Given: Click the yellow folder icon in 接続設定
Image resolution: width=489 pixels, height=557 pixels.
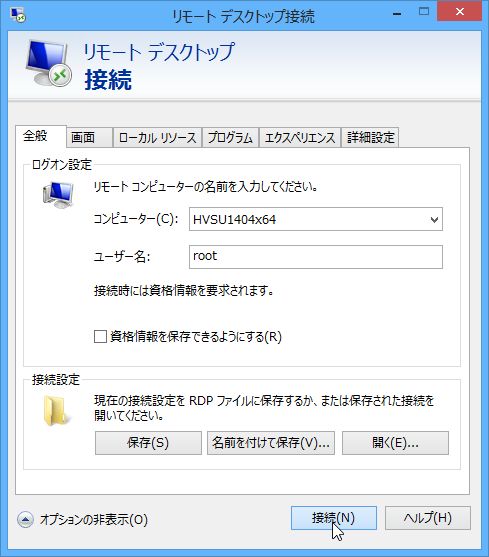Looking at the screenshot, I should point(56,411).
